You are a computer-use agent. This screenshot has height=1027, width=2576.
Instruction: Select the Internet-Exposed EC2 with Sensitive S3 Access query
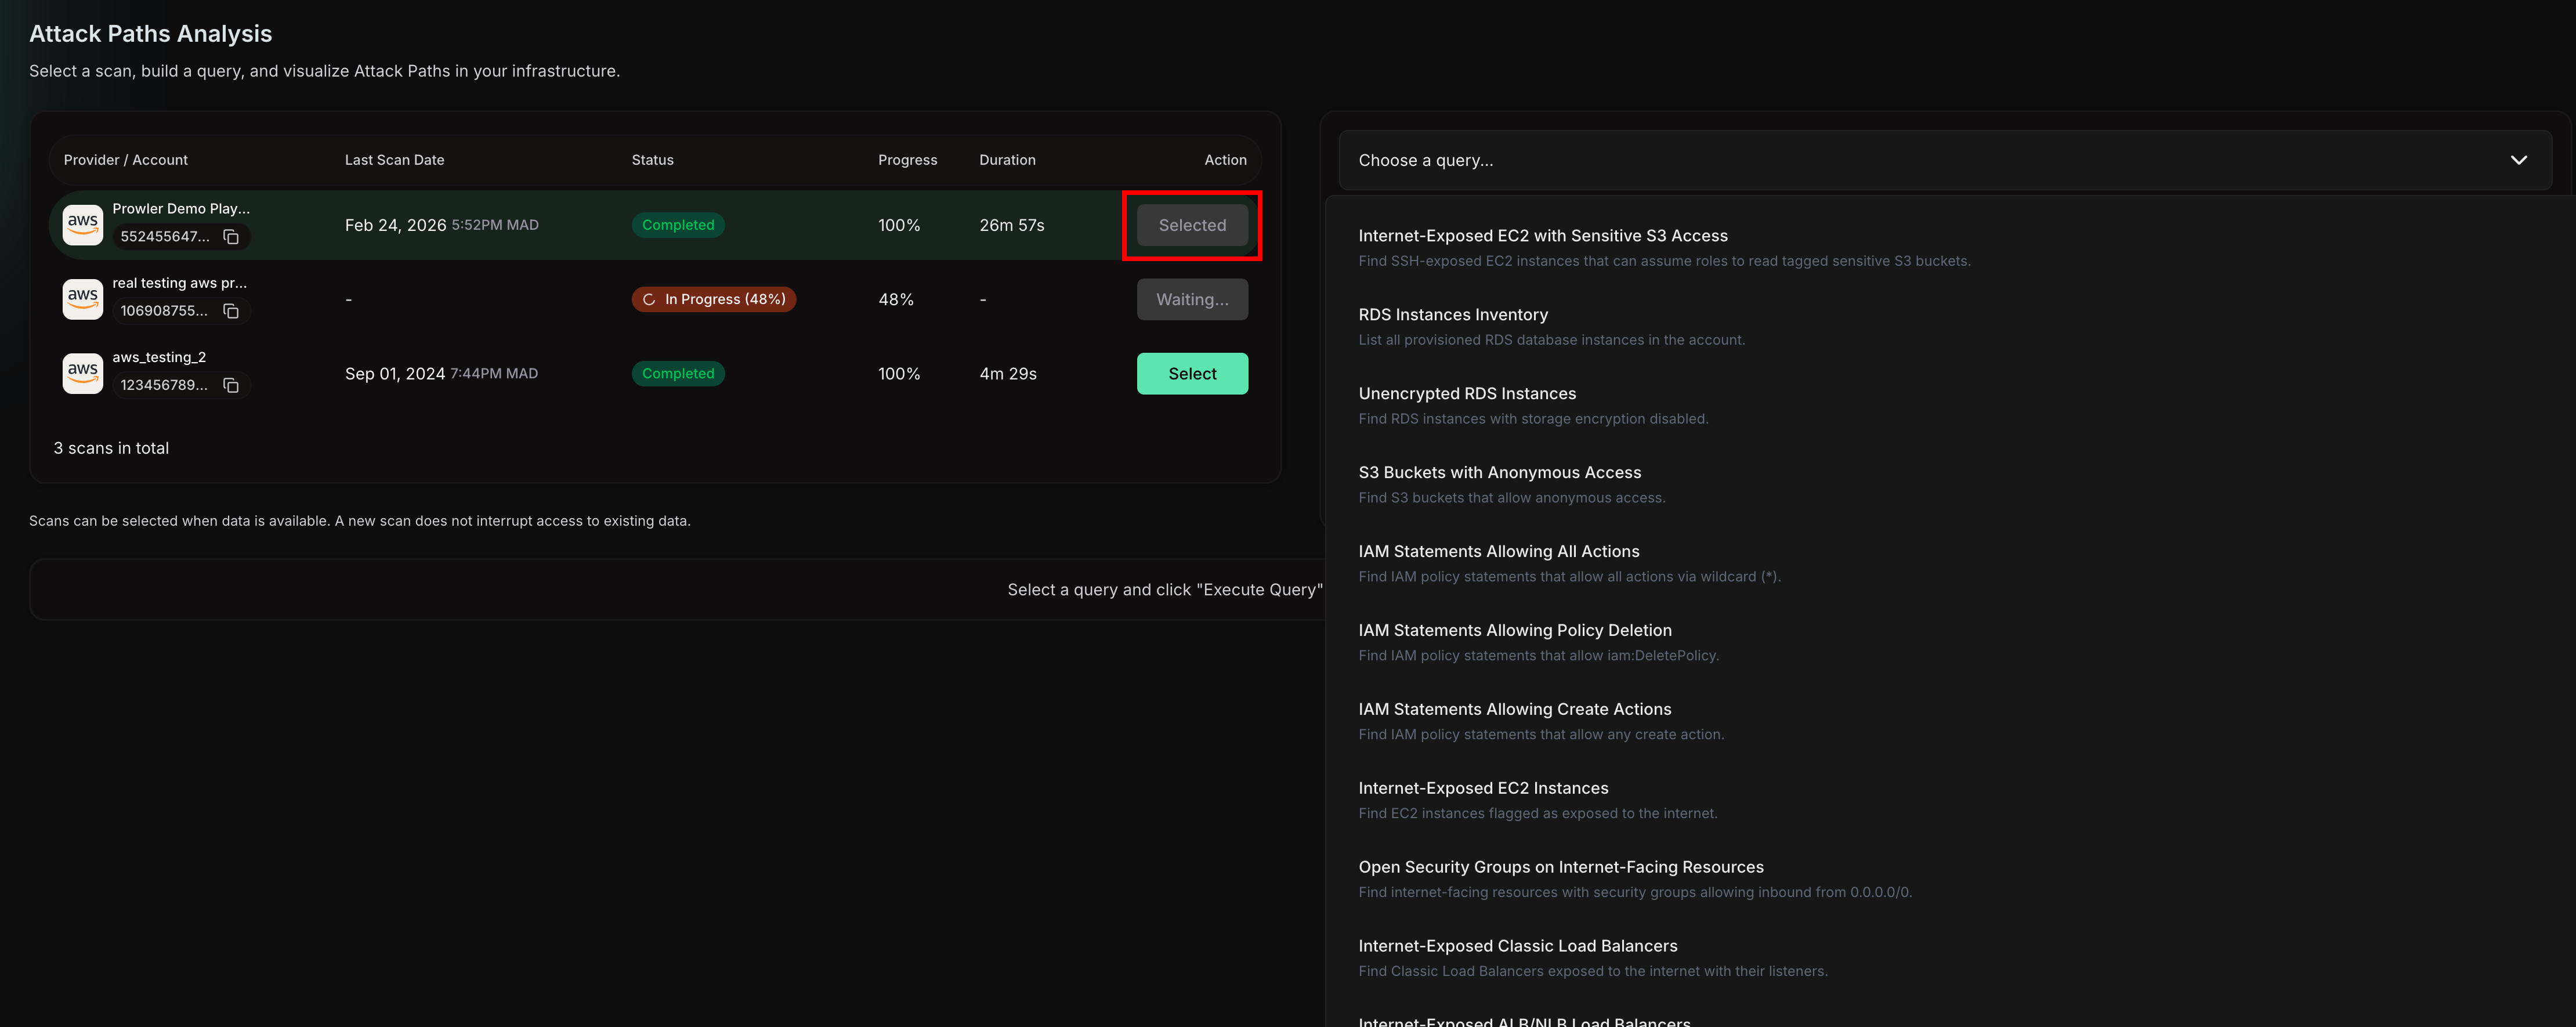tap(1543, 235)
